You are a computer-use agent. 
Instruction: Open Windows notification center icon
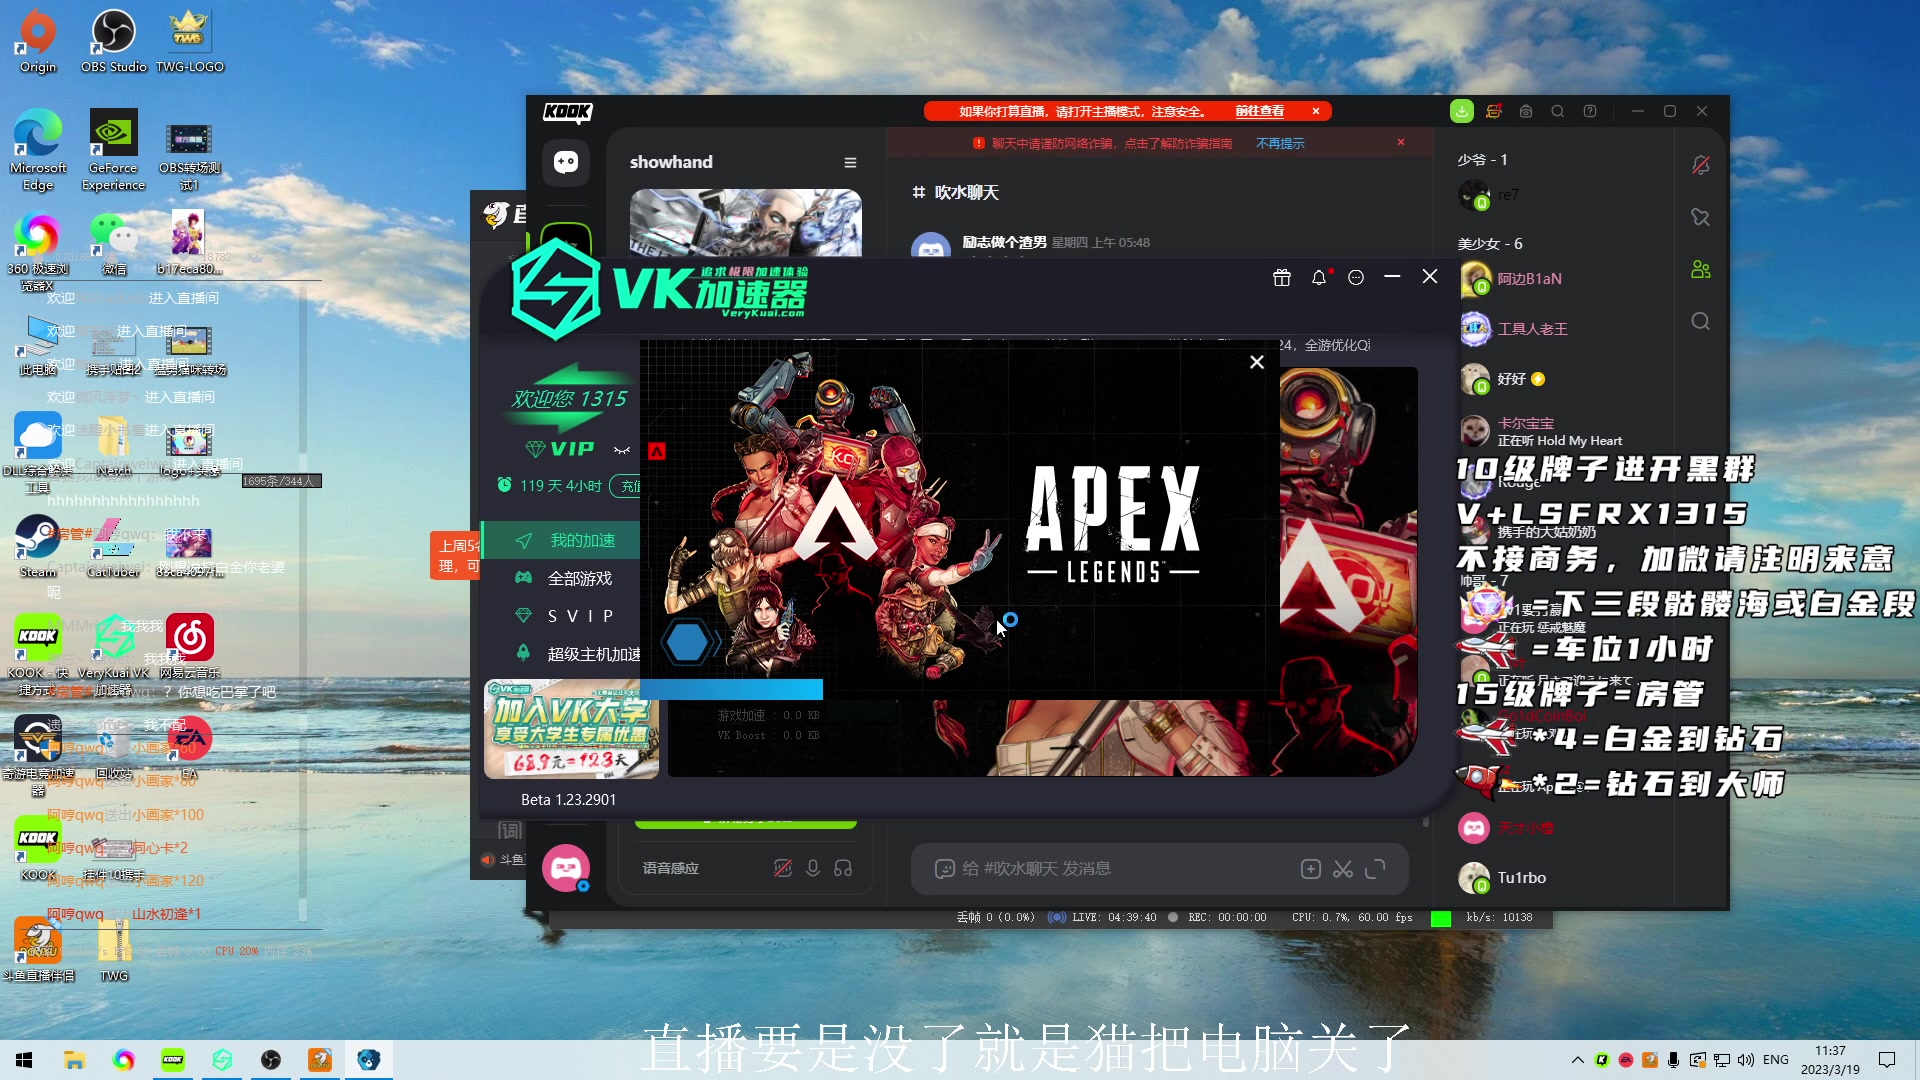(x=1887, y=1060)
